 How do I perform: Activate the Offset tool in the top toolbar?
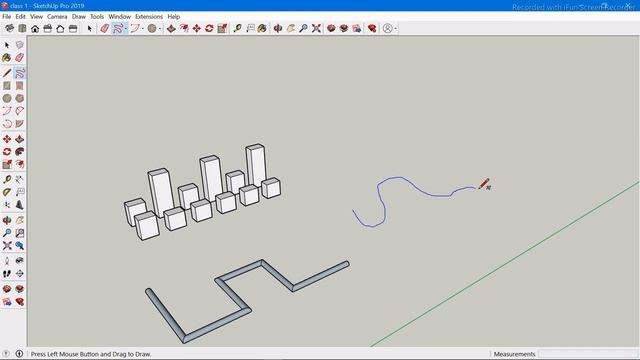click(184, 28)
